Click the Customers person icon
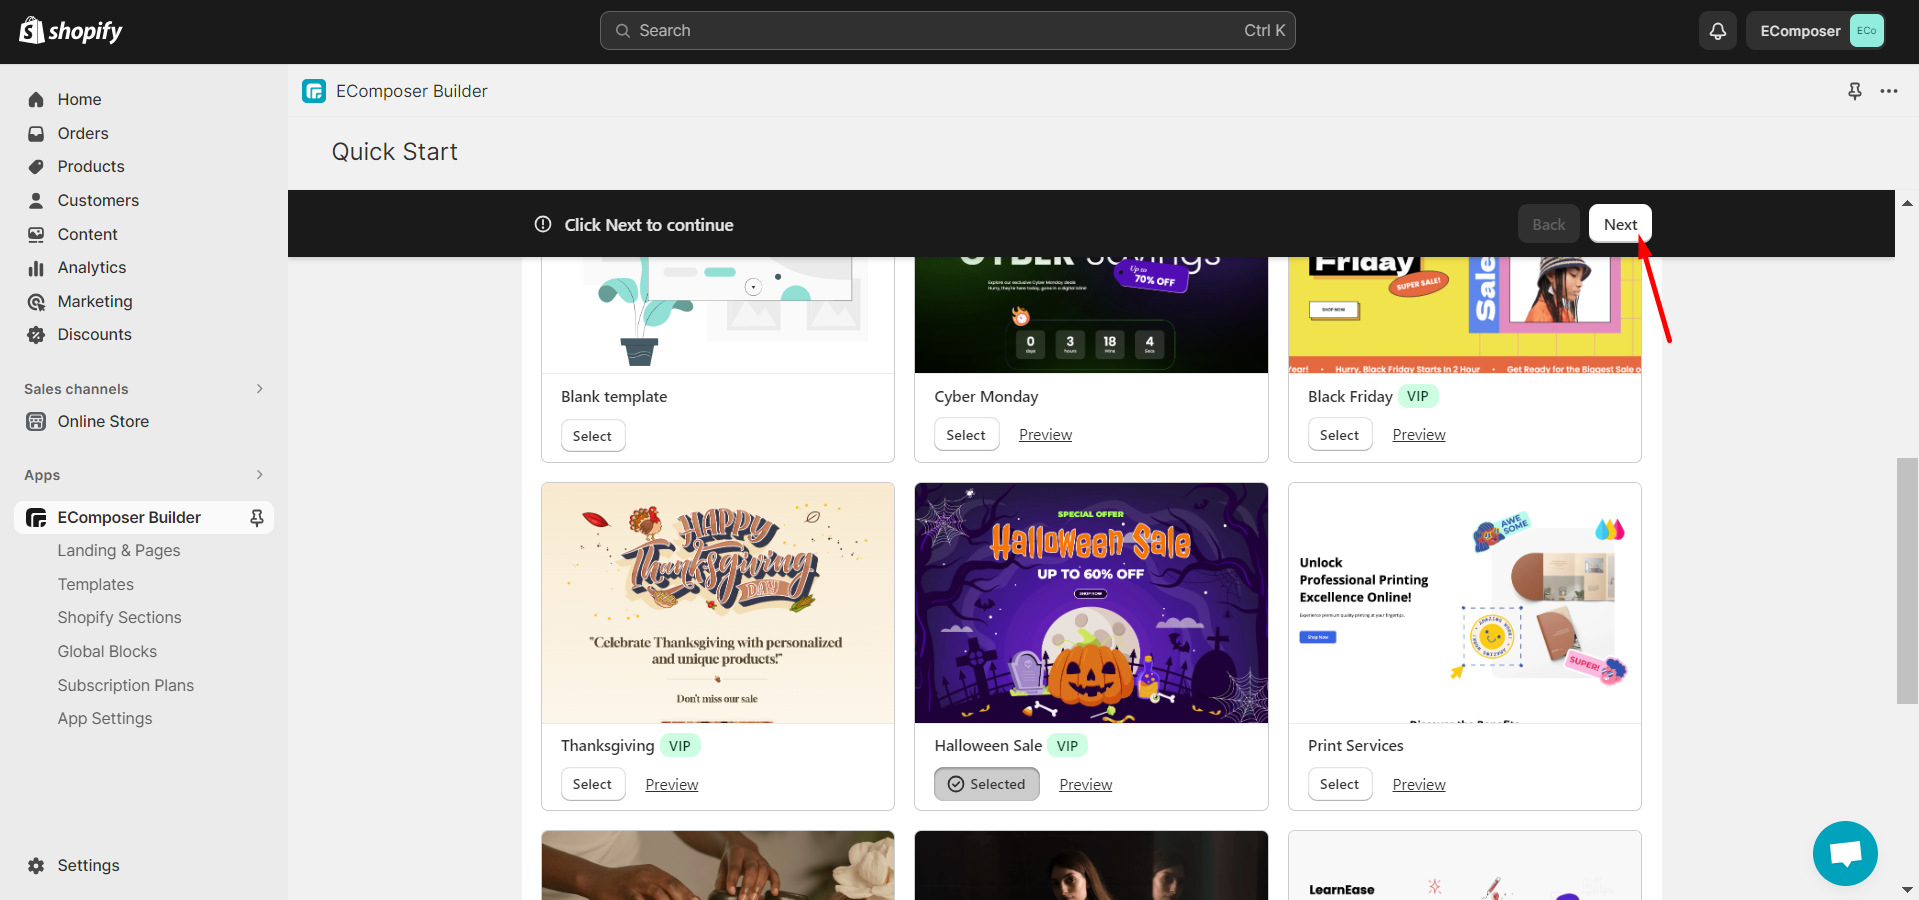The height and width of the screenshot is (900, 1919). click(36, 200)
